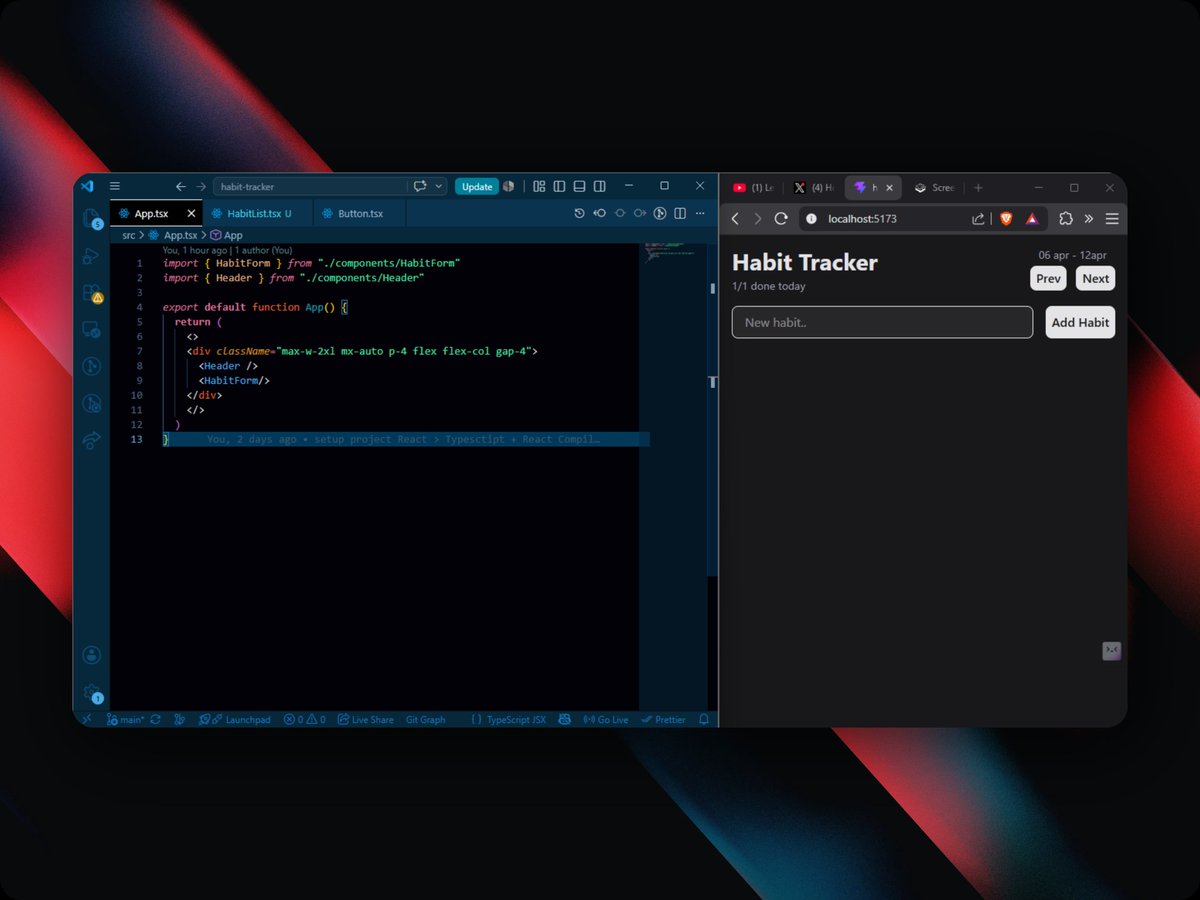Toggle the primary sidebar layout icon
Image resolution: width=1200 pixels, height=900 pixels.
coord(559,186)
